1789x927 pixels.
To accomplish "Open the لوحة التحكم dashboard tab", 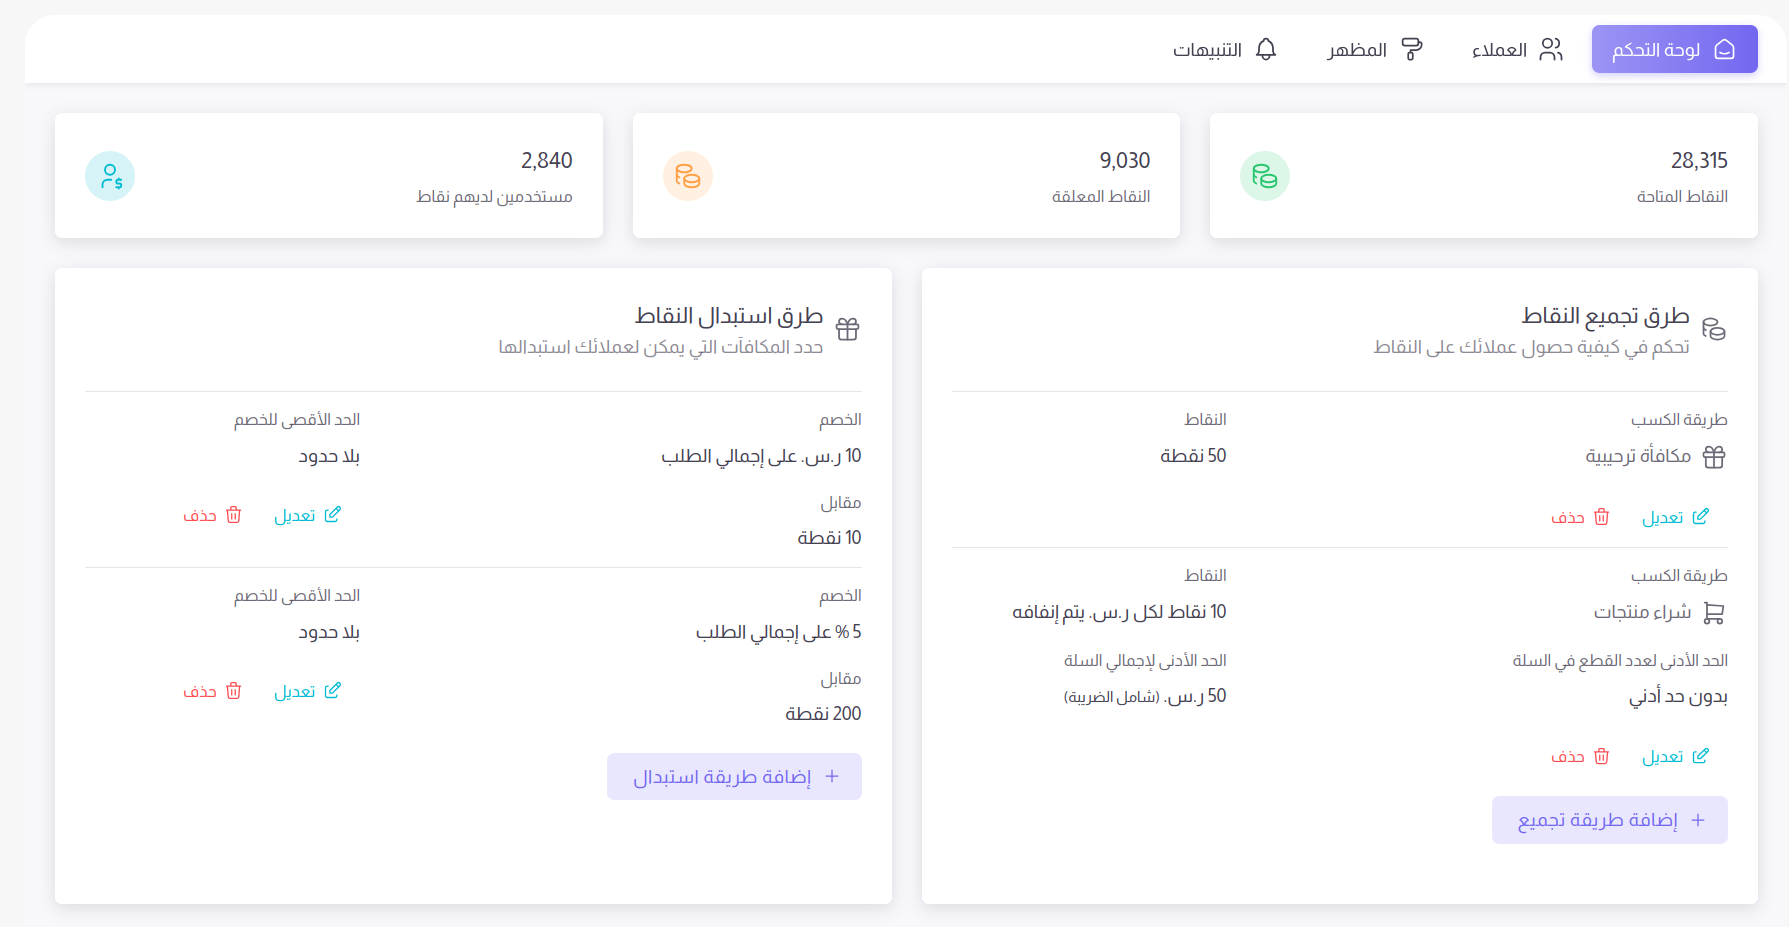I will click(1674, 49).
